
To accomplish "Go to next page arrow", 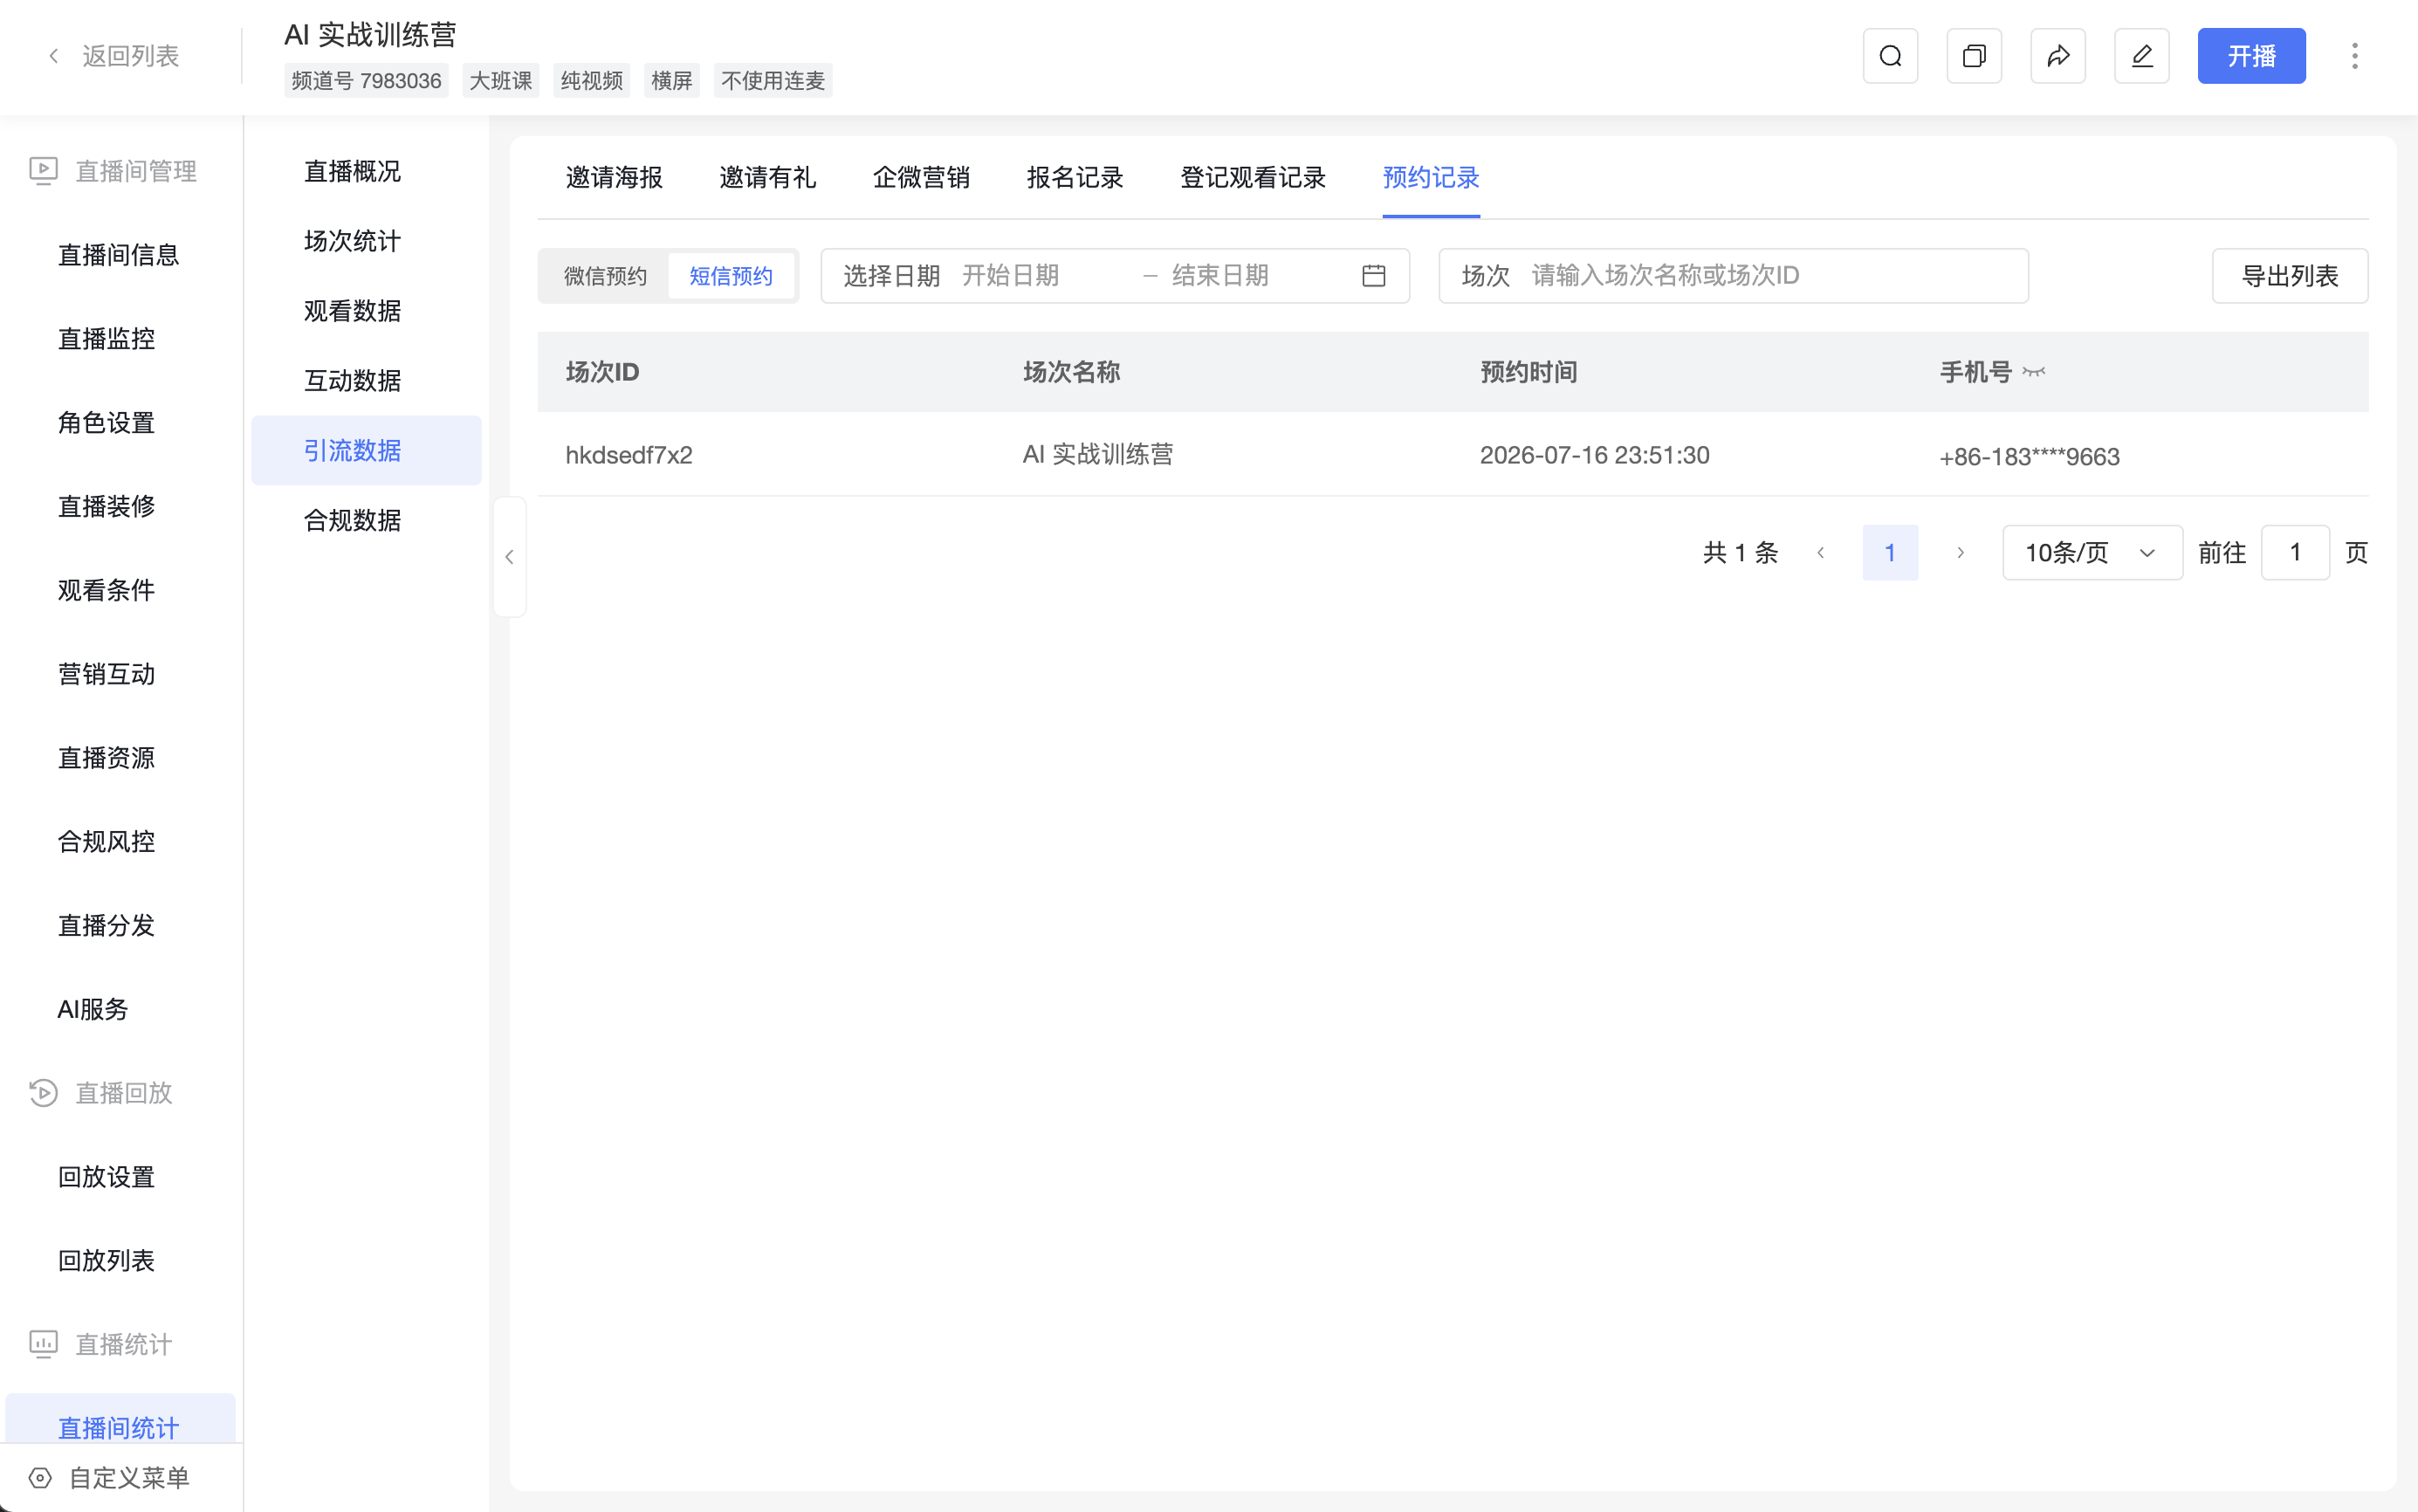I will (1960, 553).
